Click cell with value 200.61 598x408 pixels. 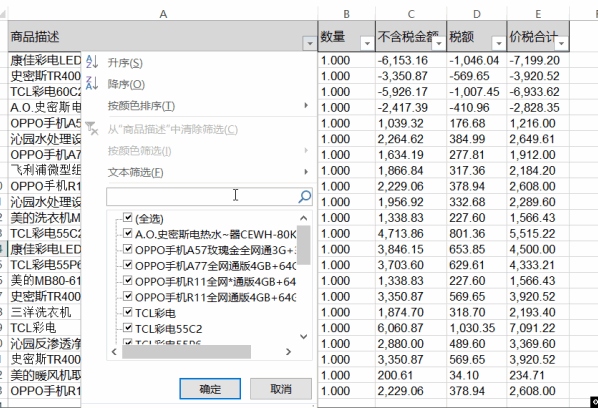[411, 375]
